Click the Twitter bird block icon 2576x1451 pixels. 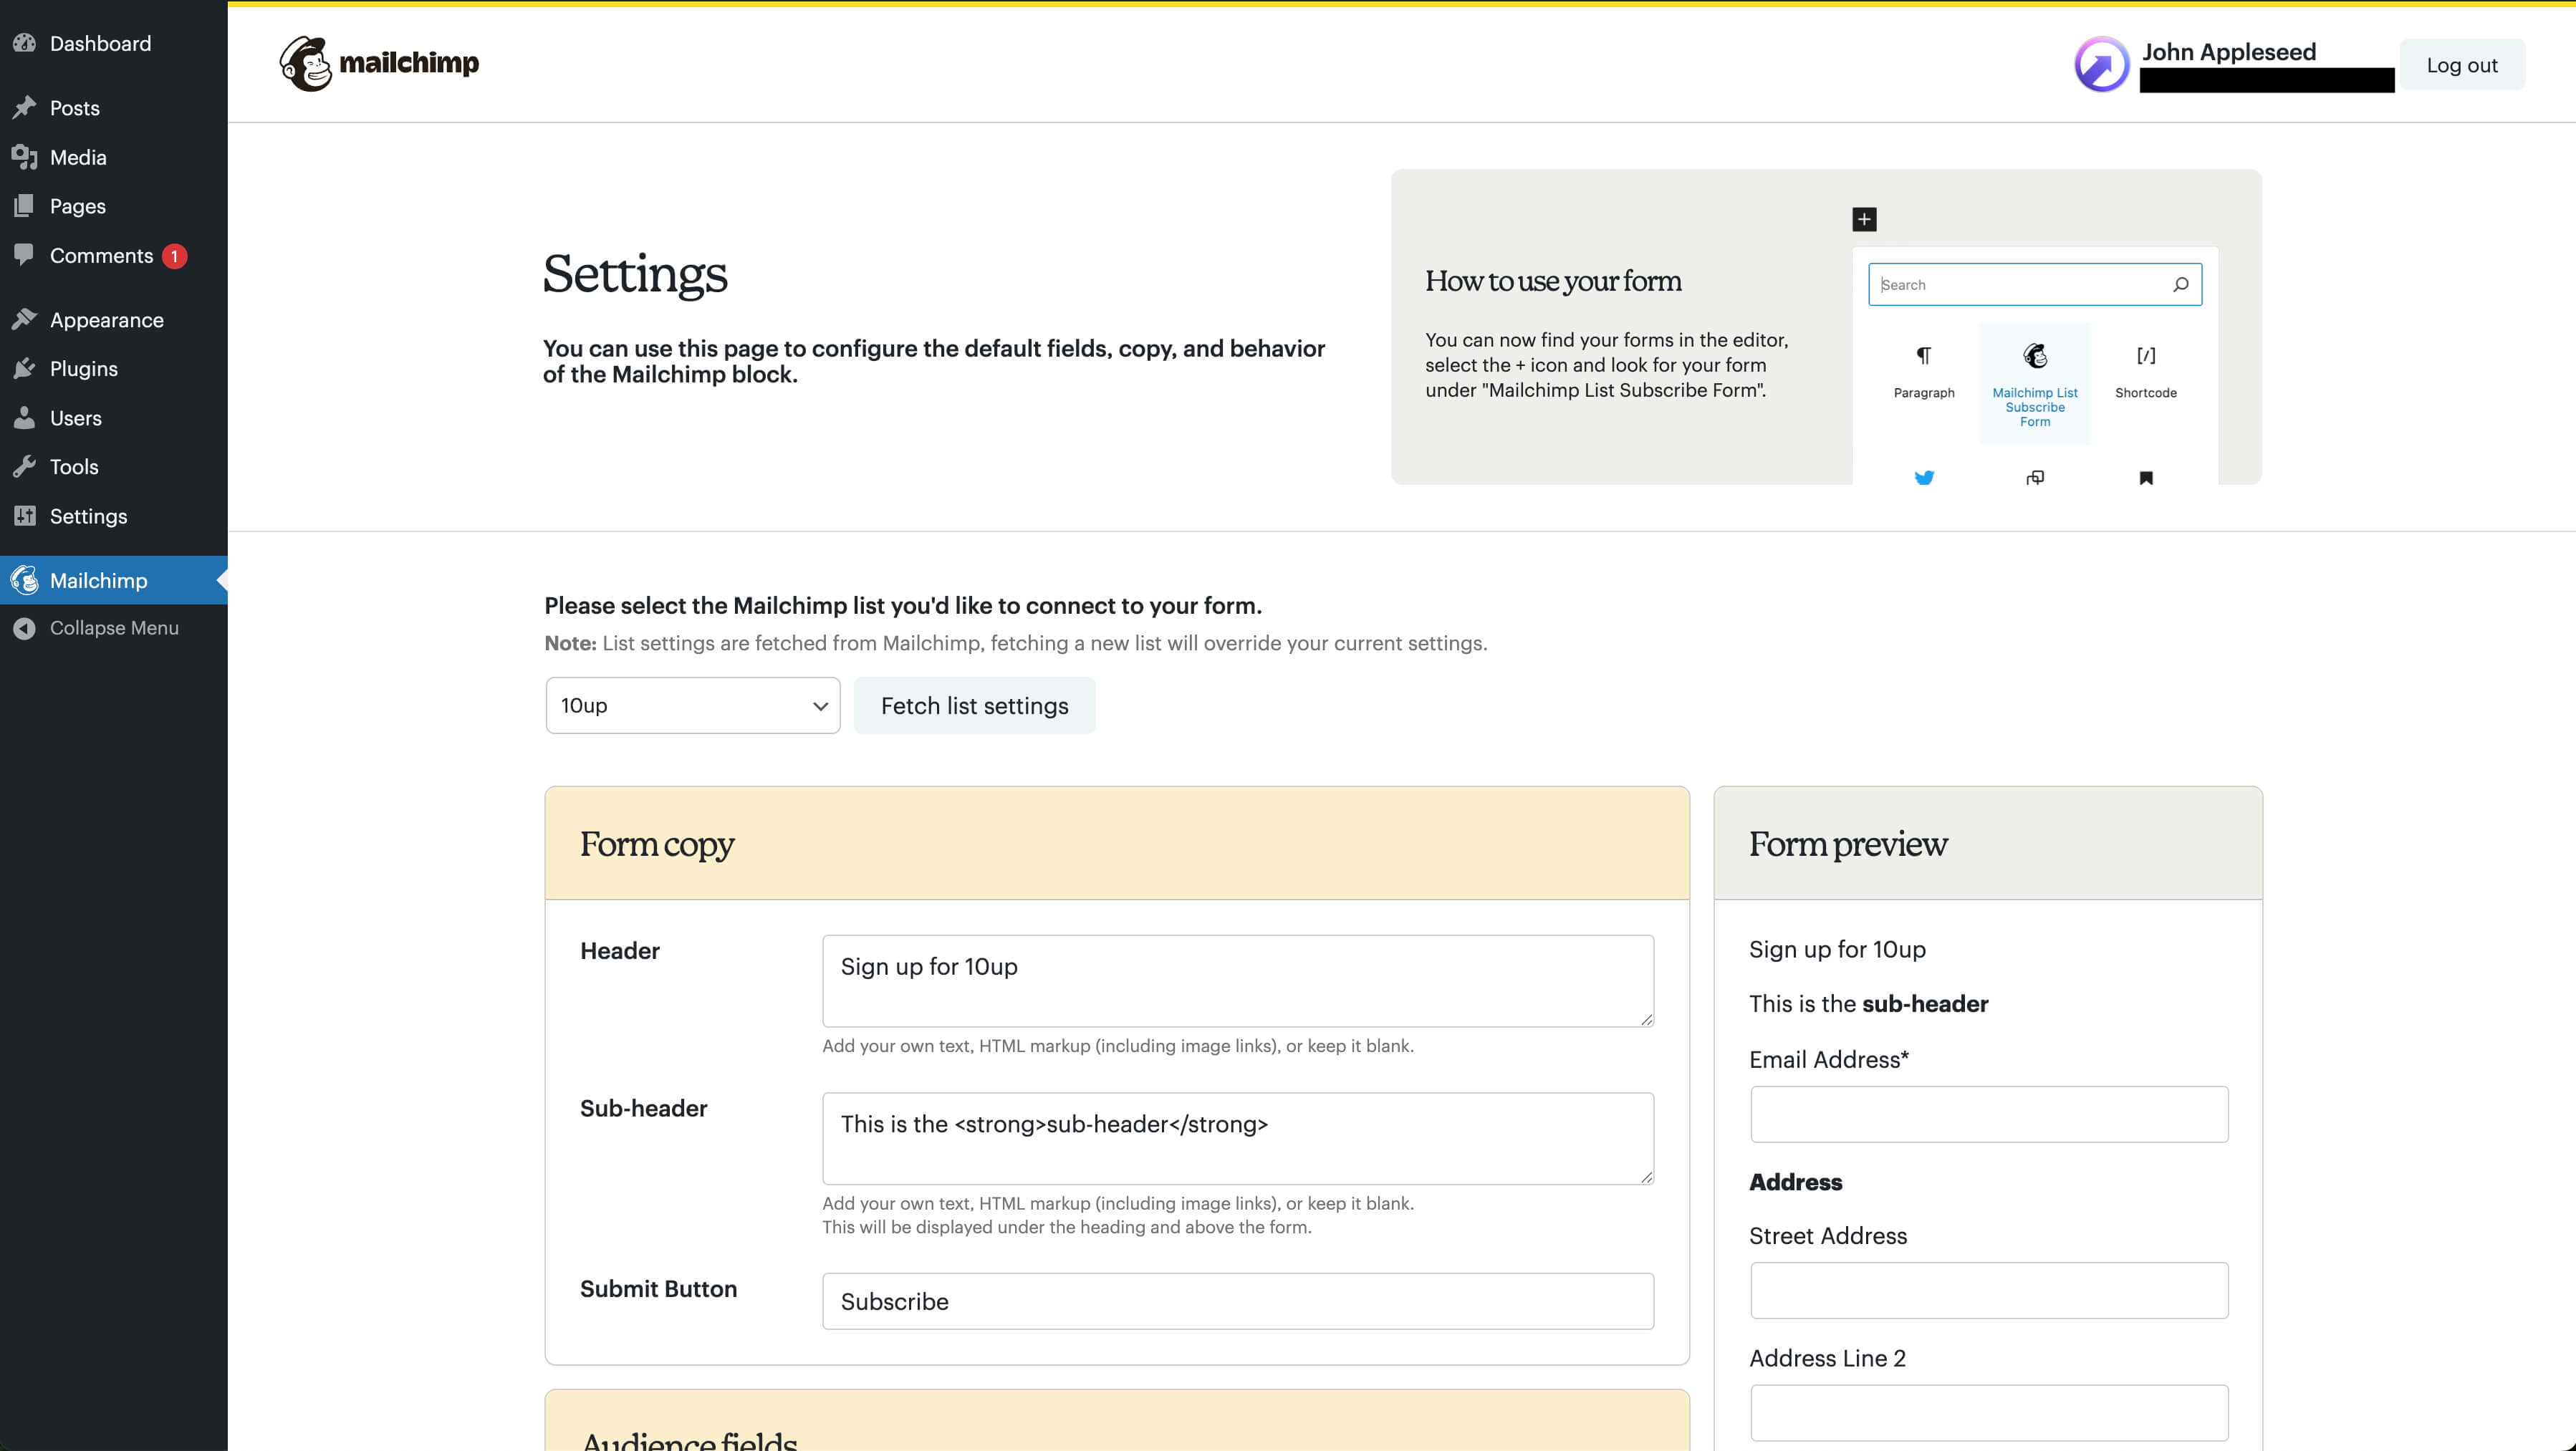click(1924, 478)
